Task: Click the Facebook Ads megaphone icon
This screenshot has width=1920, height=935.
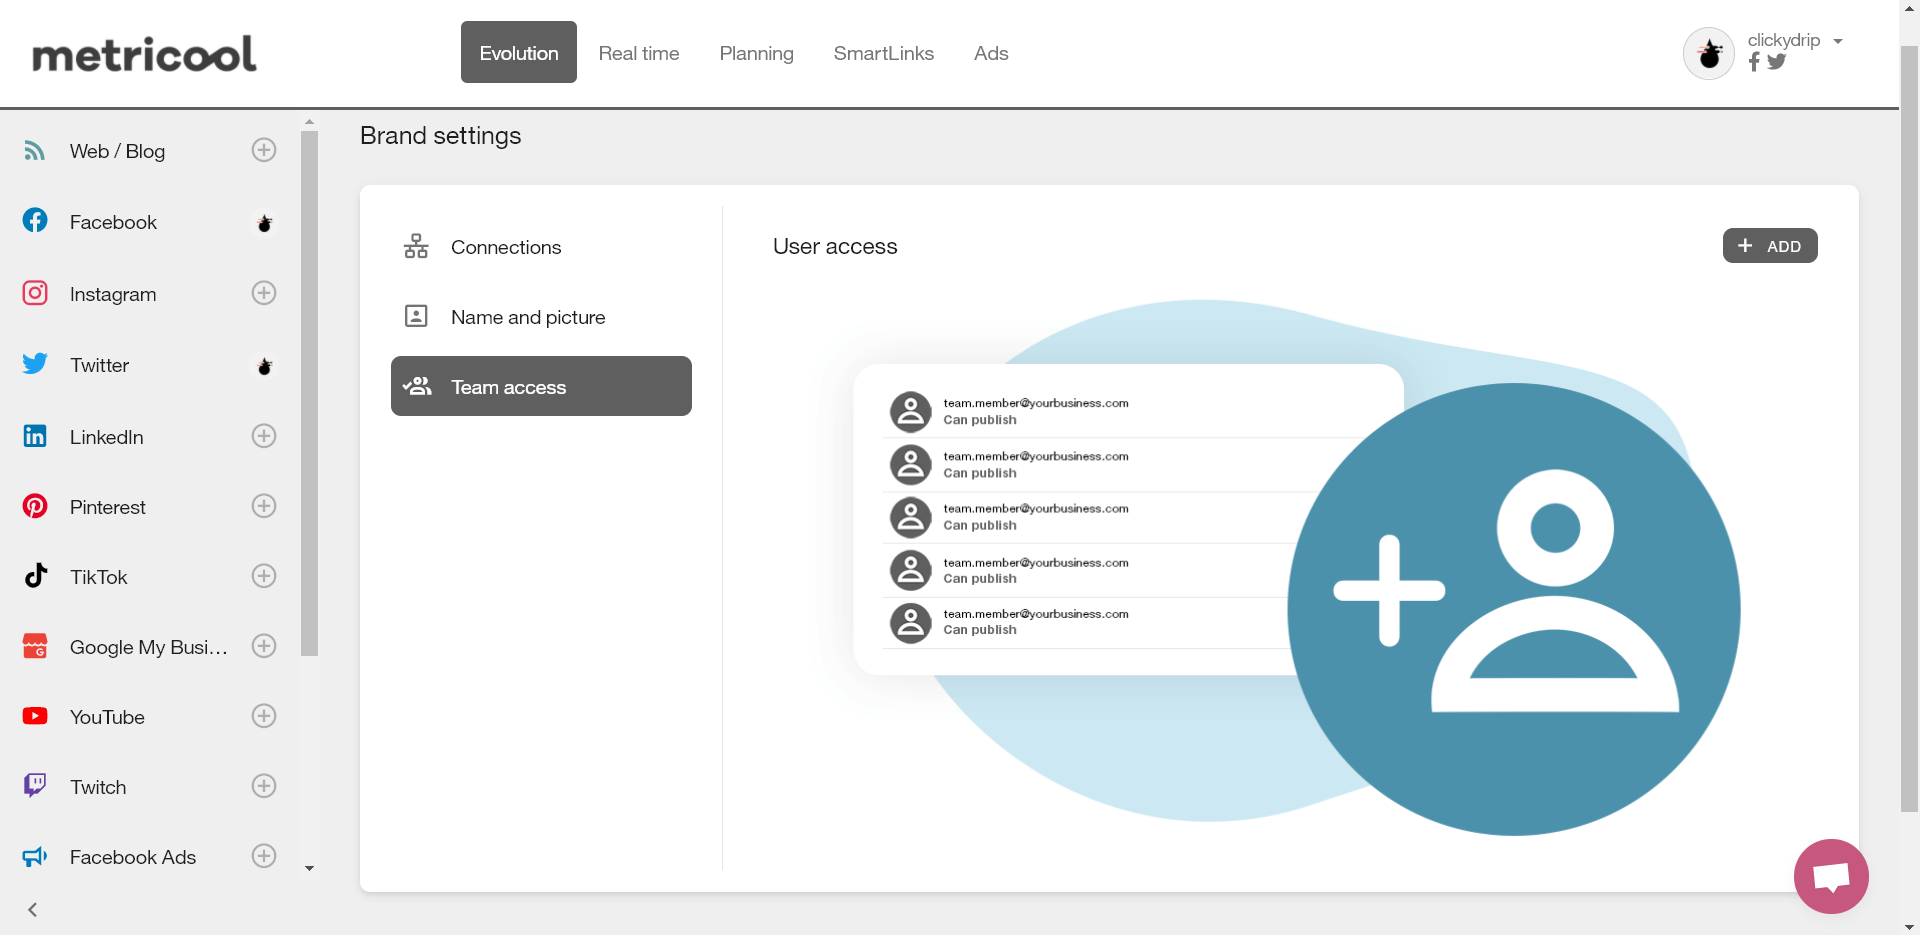Action: pyautogui.click(x=35, y=856)
